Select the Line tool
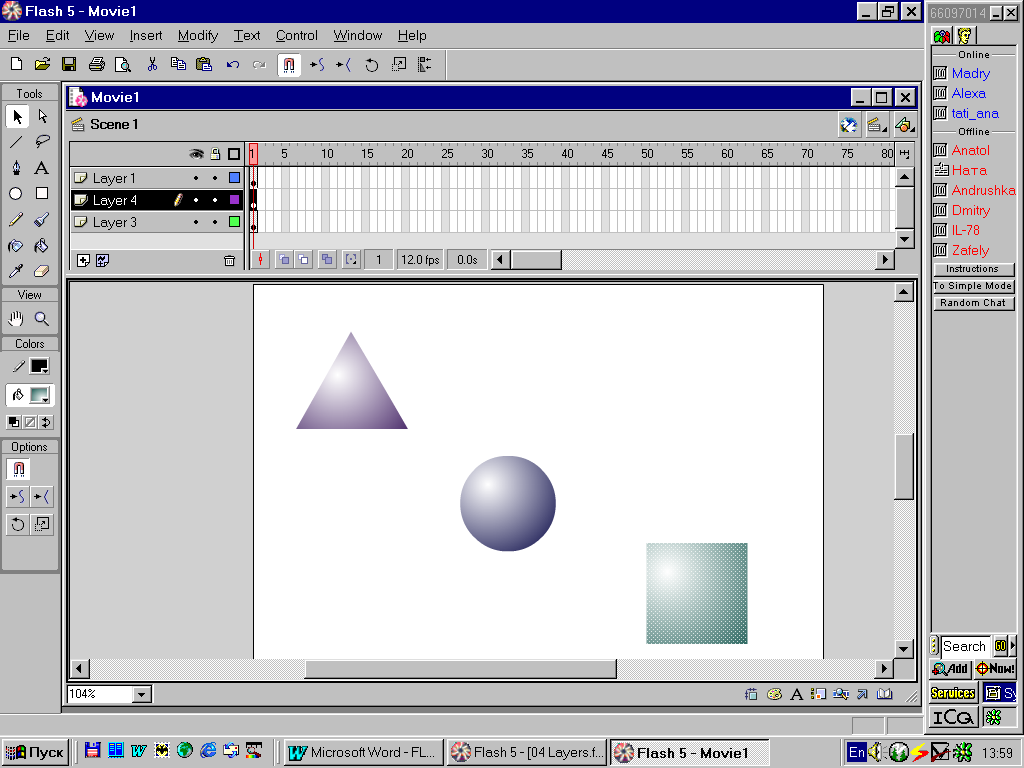Screen dimensions: 1024x768 (17, 142)
